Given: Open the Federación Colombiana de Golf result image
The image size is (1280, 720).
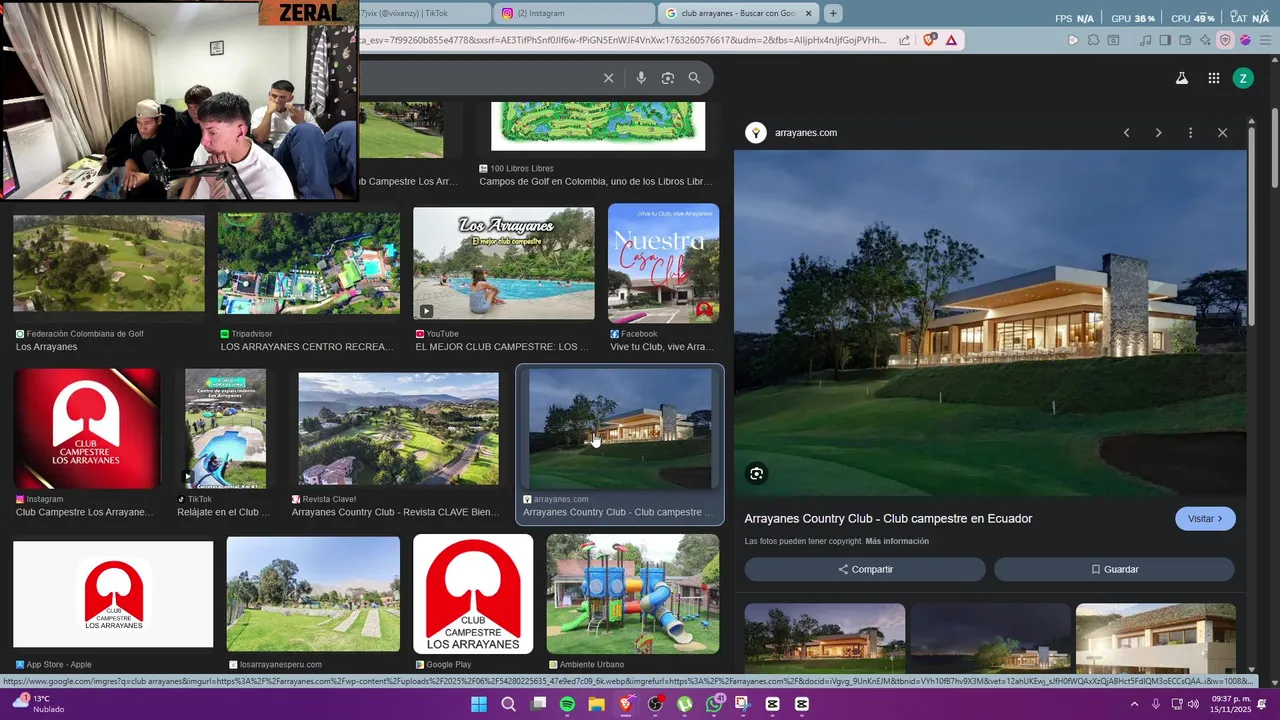Looking at the screenshot, I should click(x=109, y=263).
